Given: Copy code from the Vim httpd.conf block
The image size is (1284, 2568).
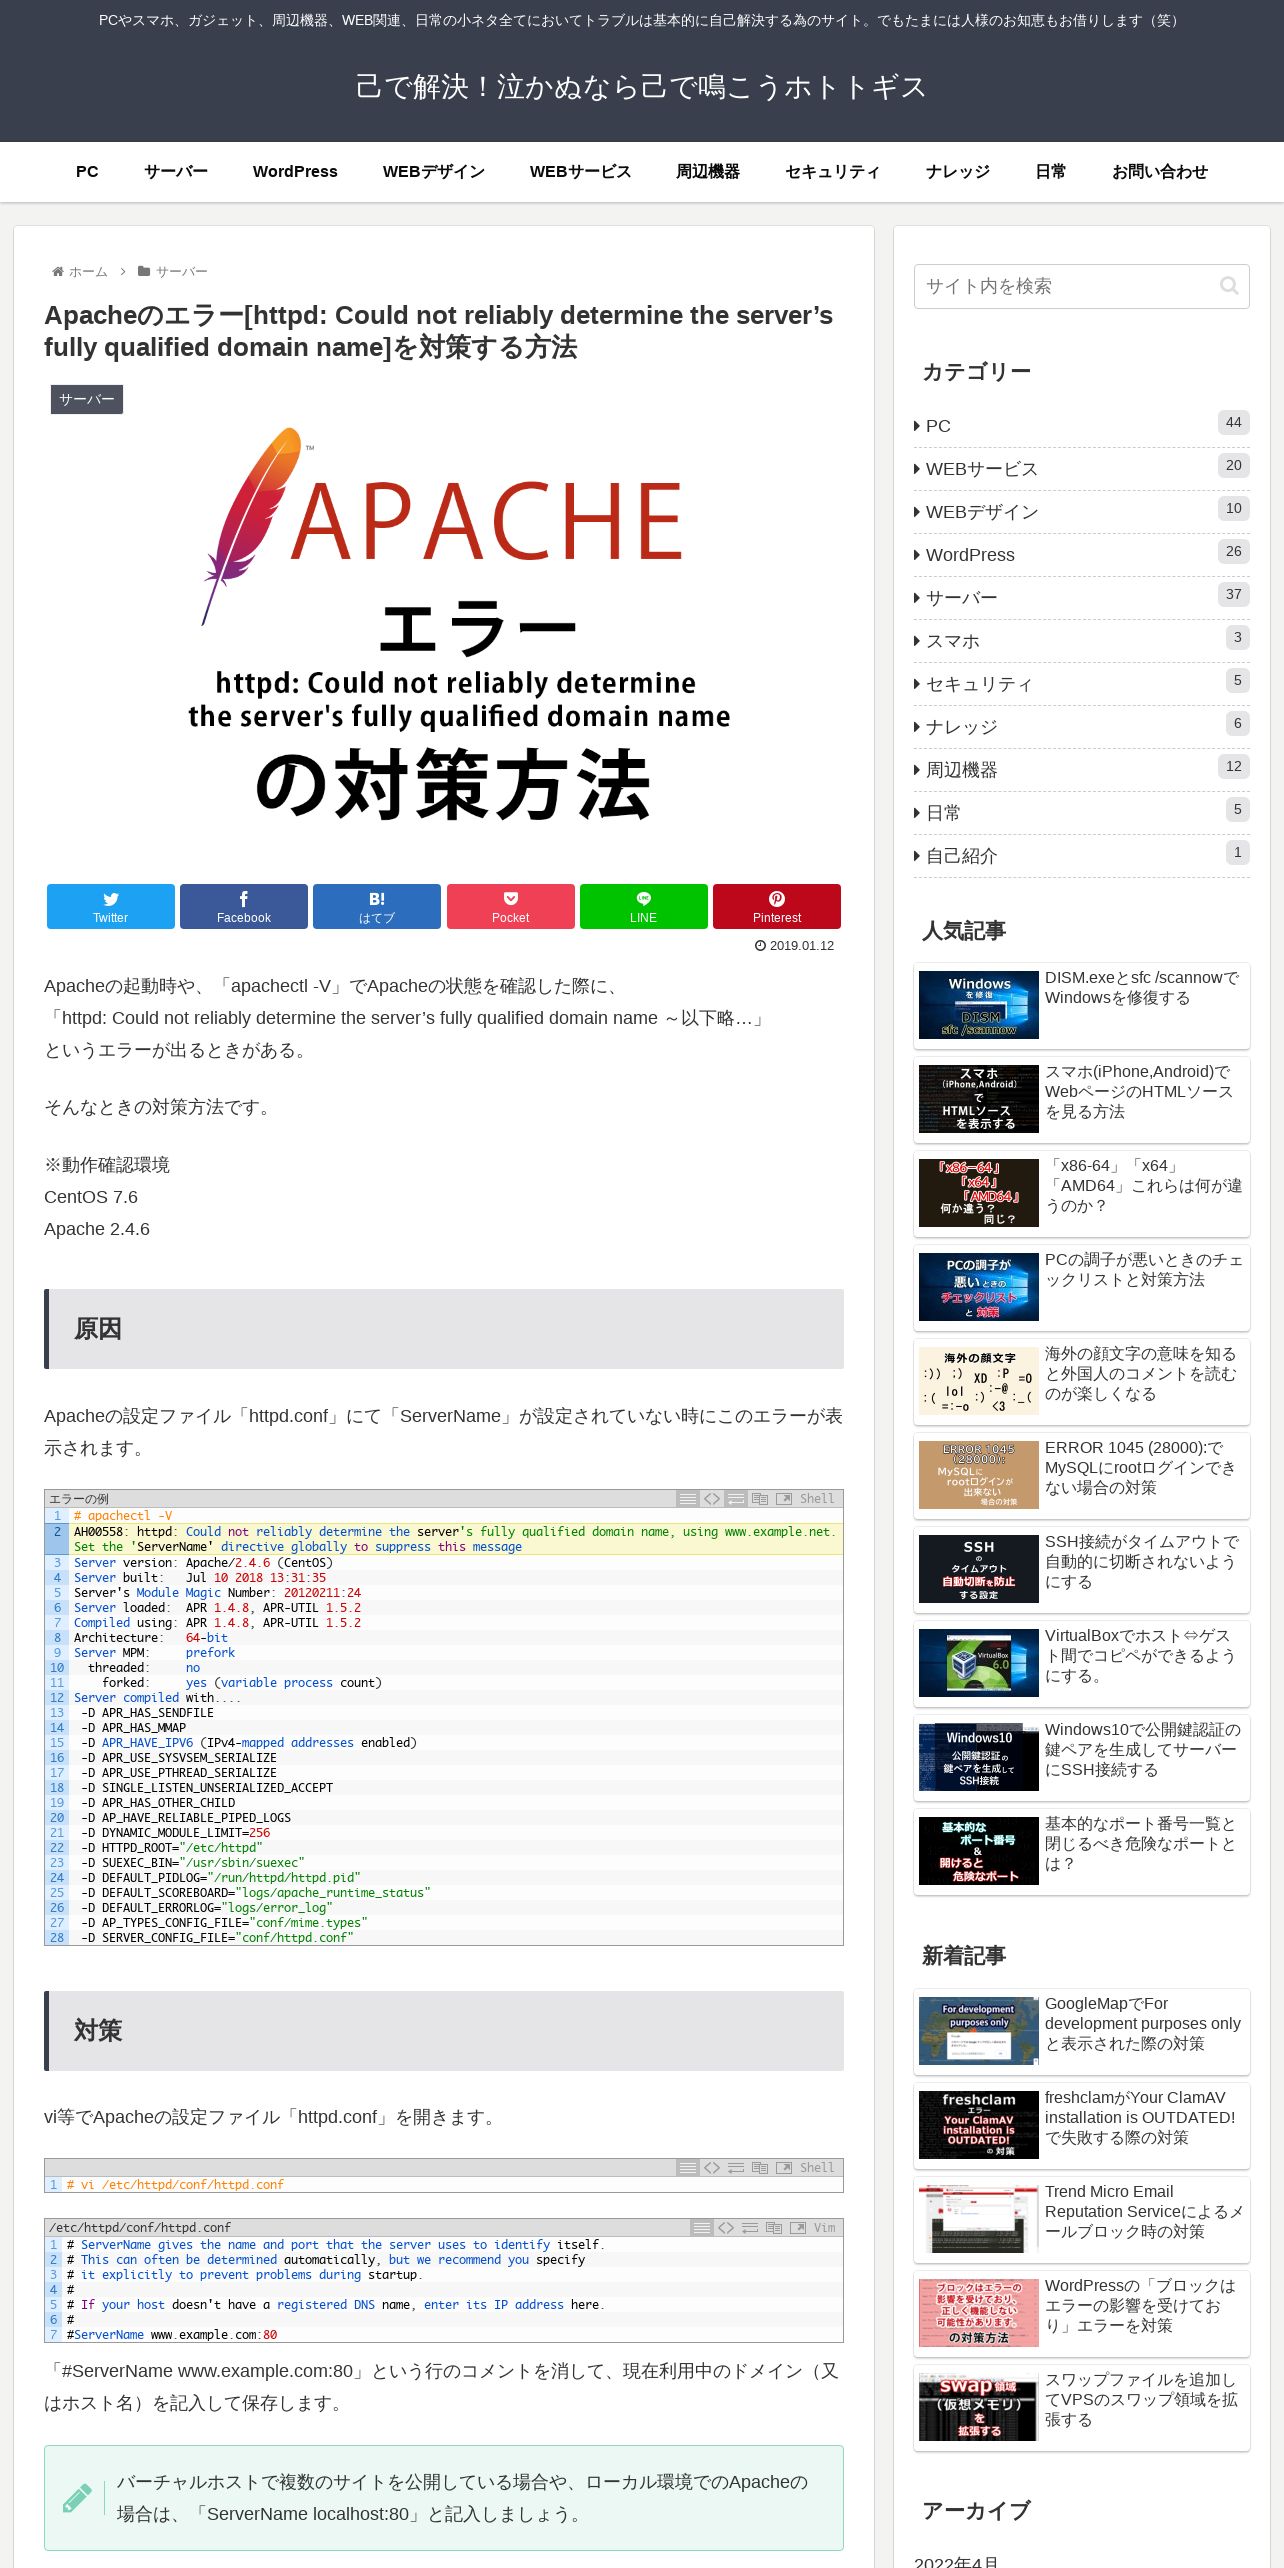Looking at the screenshot, I should pos(774,2227).
